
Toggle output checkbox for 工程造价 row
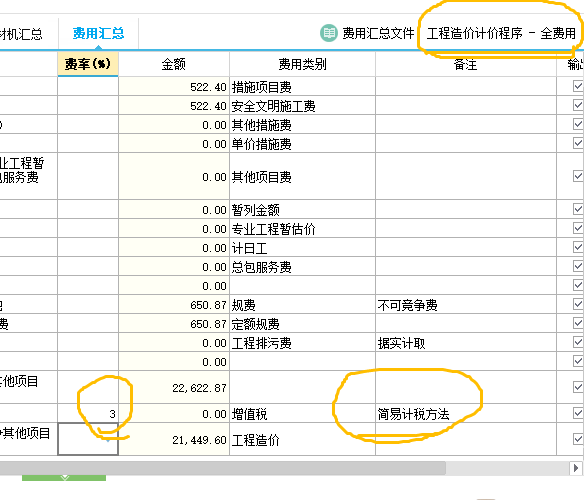578,439
